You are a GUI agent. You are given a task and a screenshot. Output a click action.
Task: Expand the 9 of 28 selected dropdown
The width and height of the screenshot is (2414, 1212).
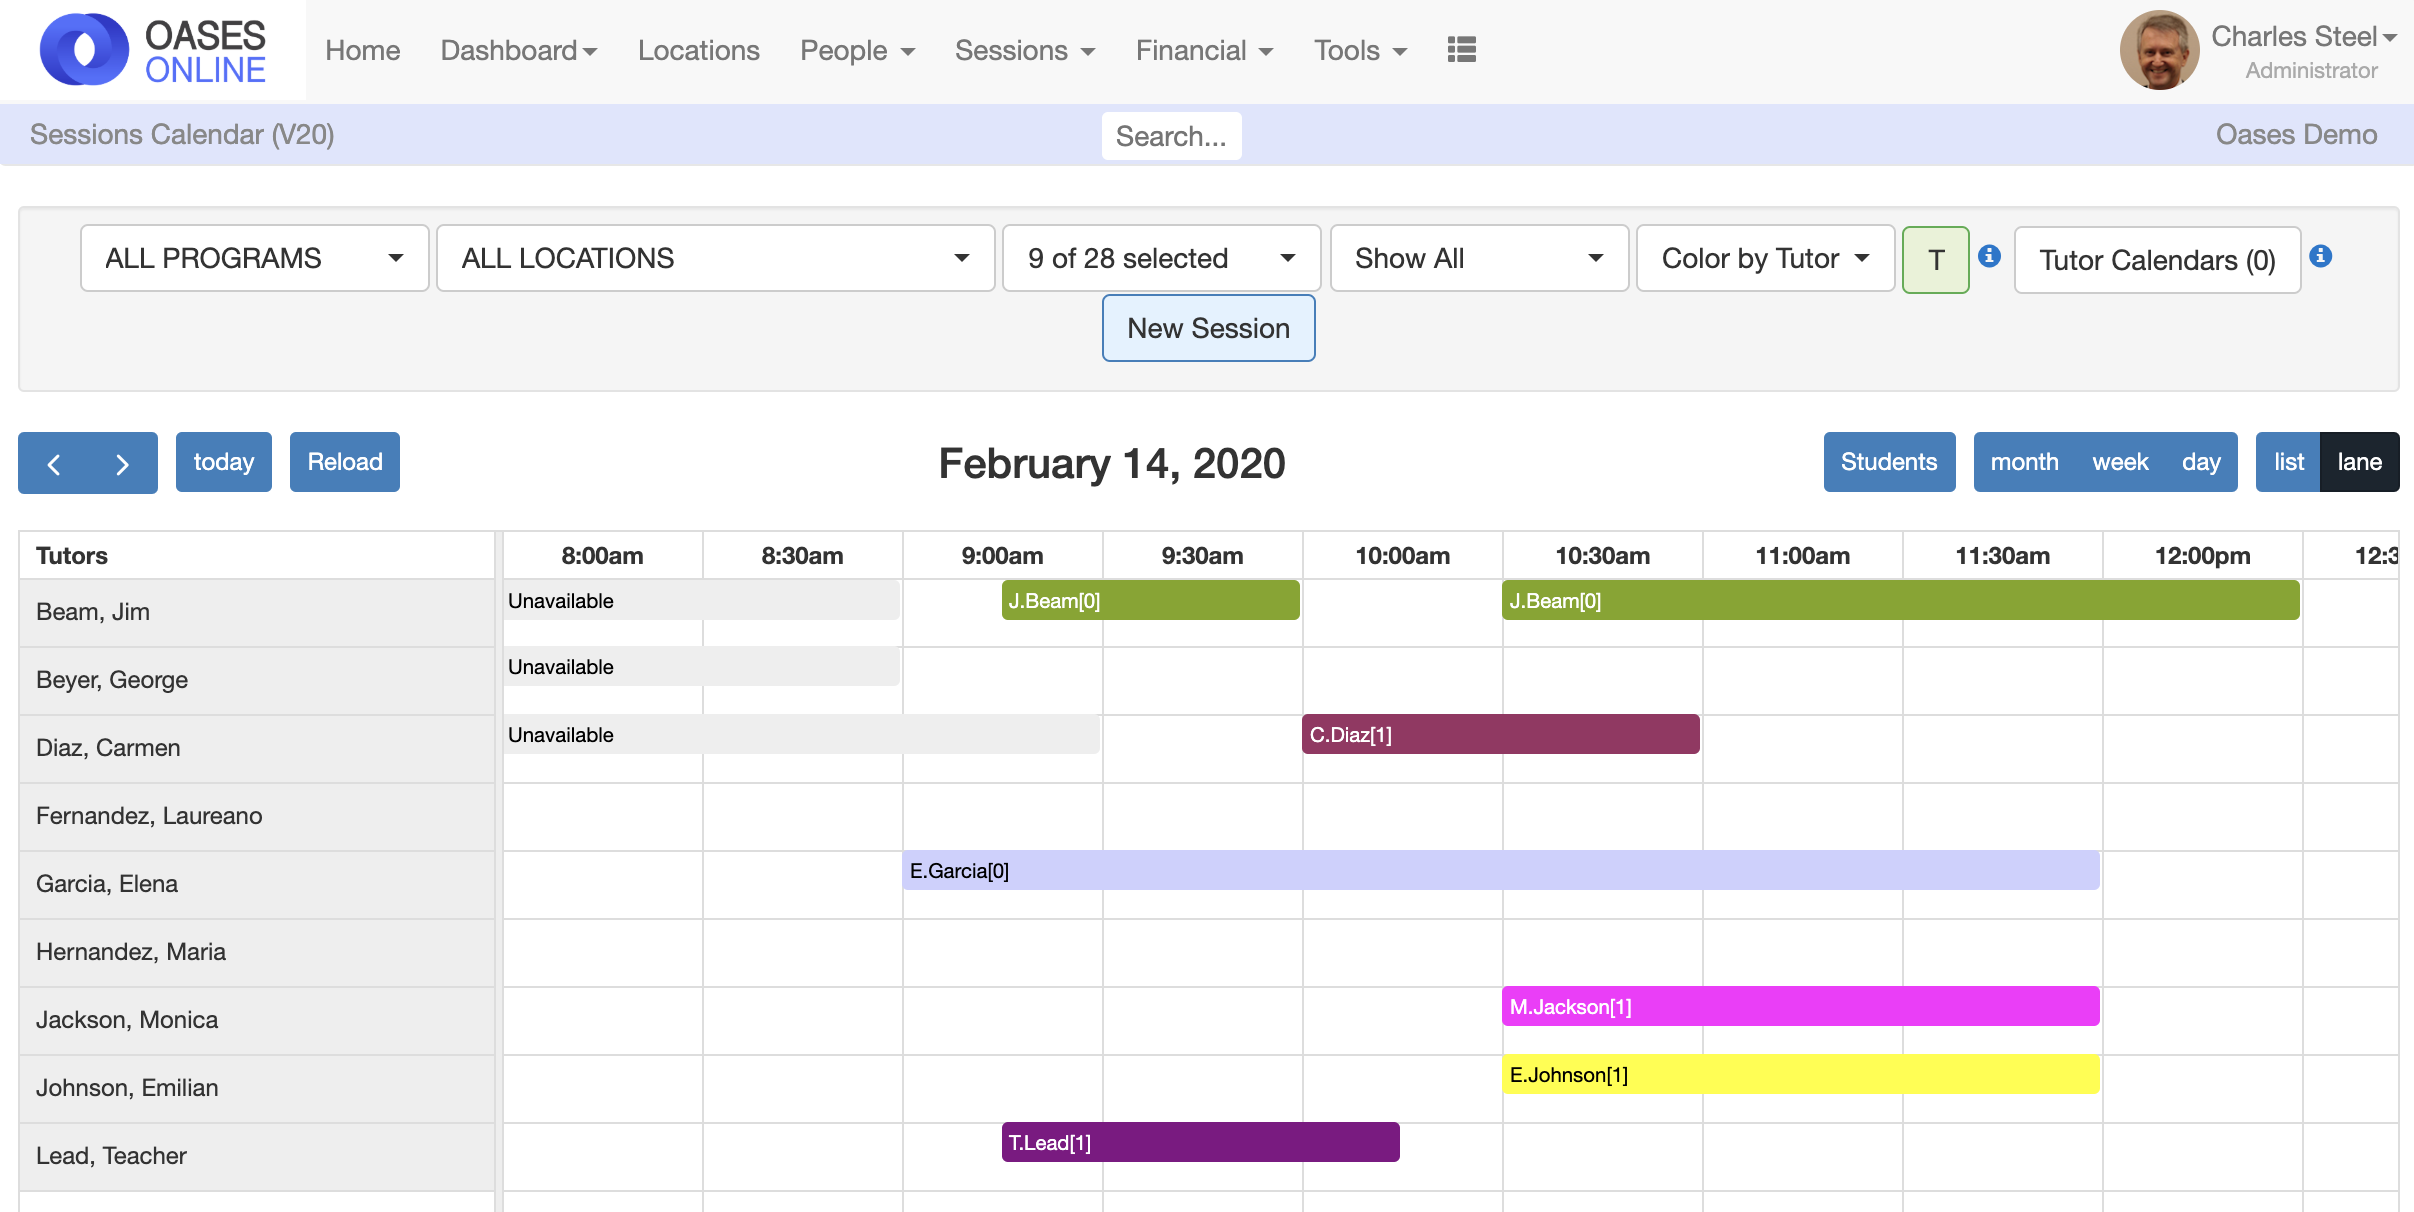1161,258
